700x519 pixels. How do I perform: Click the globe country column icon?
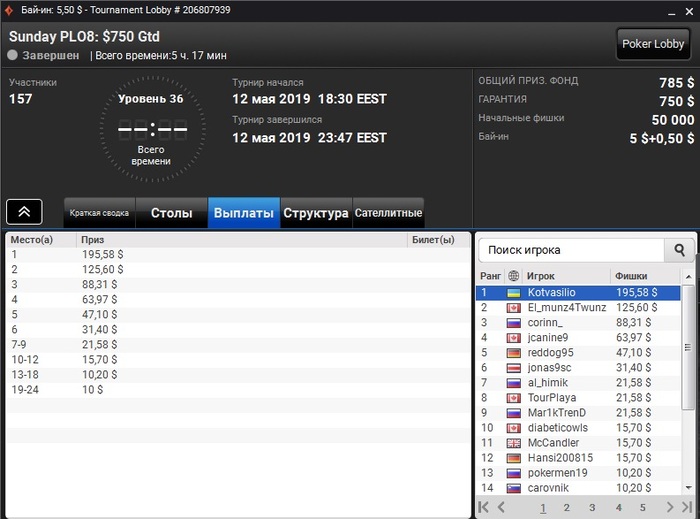coord(513,276)
